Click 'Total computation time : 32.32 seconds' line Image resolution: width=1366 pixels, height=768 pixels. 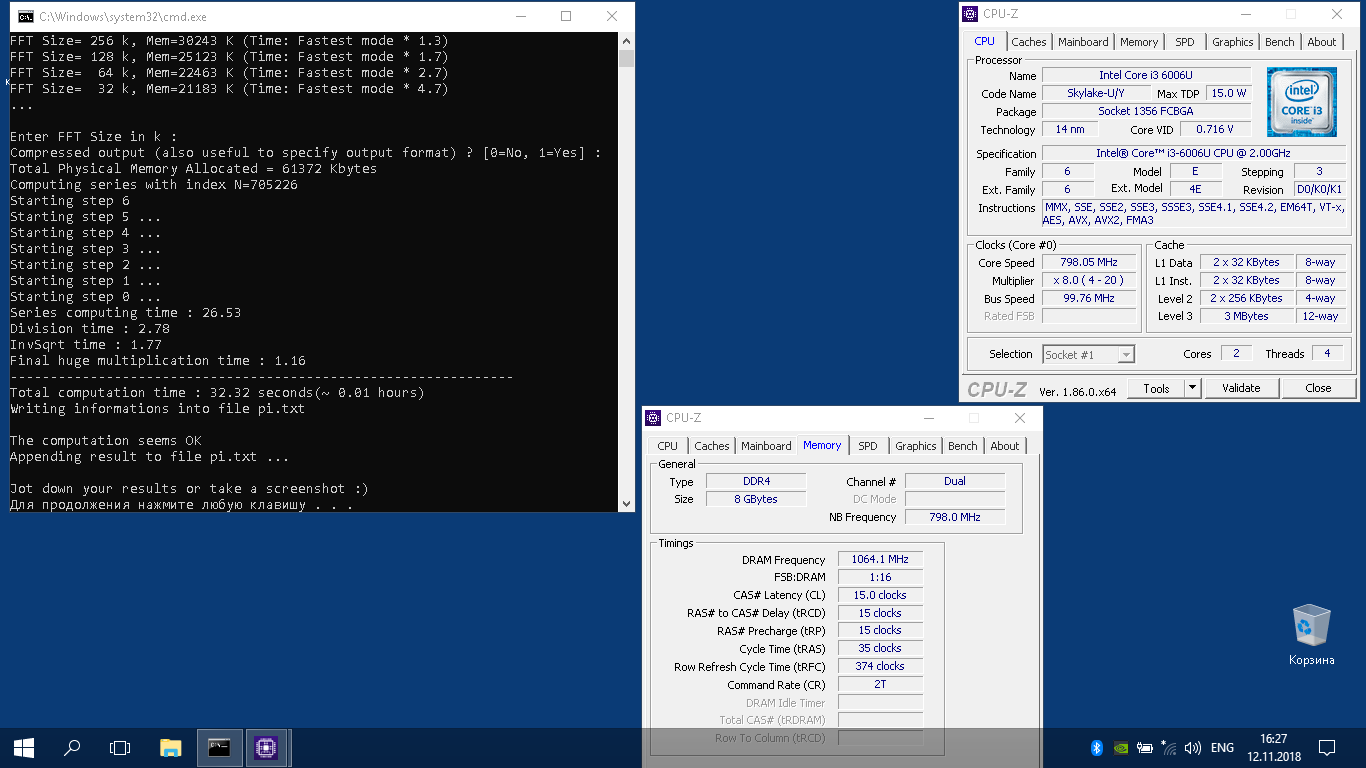coord(217,392)
